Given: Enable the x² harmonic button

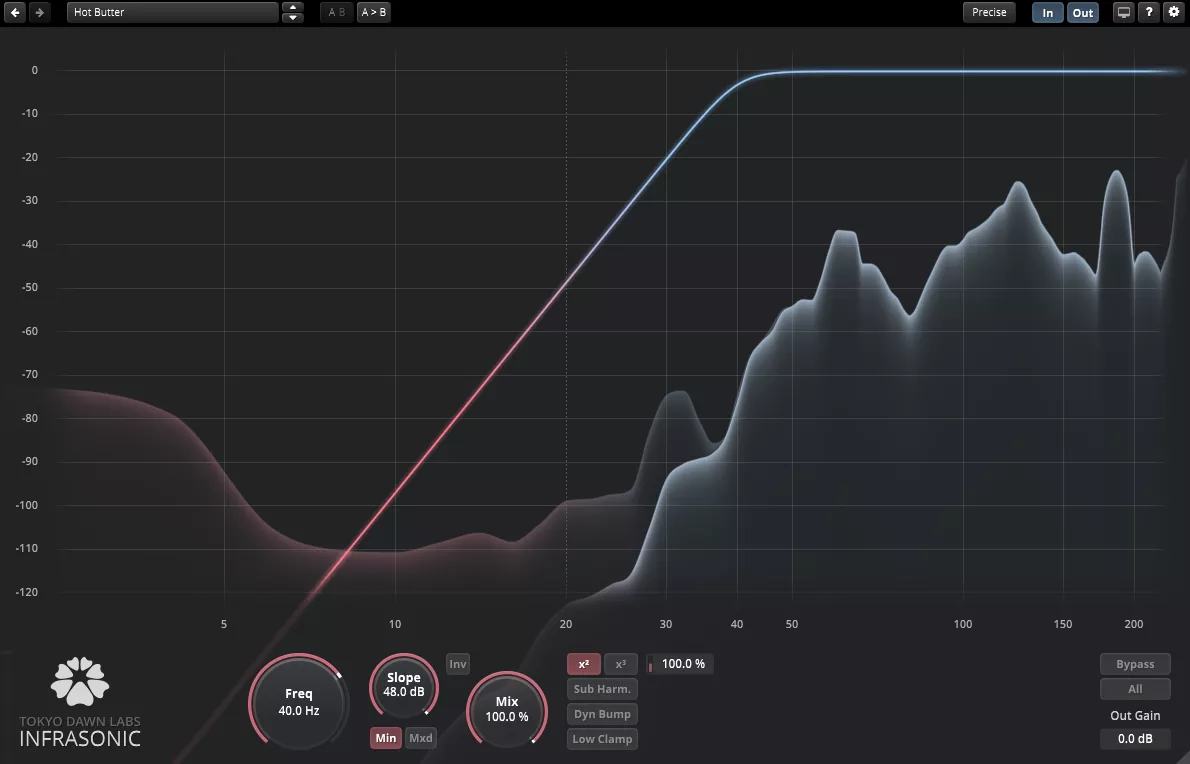Looking at the screenshot, I should [584, 664].
